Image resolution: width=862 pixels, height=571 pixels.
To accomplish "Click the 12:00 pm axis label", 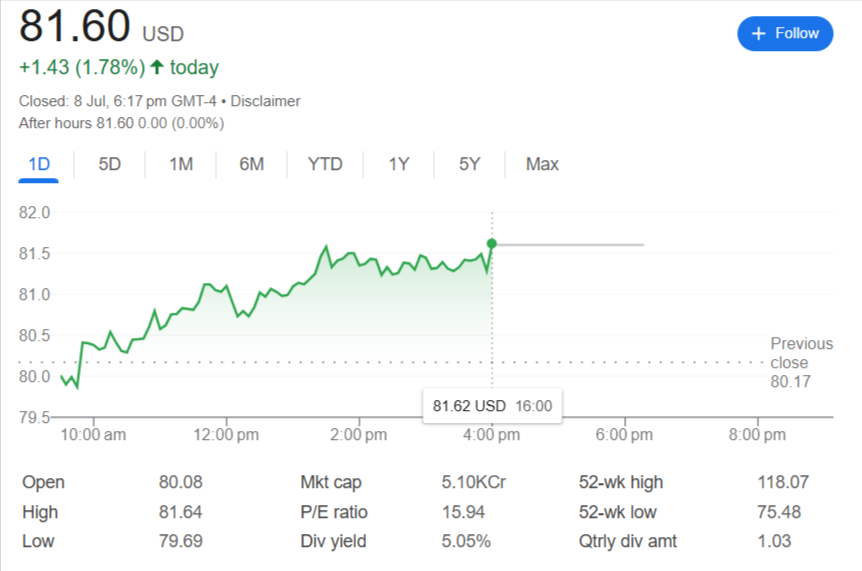I will pos(226,435).
